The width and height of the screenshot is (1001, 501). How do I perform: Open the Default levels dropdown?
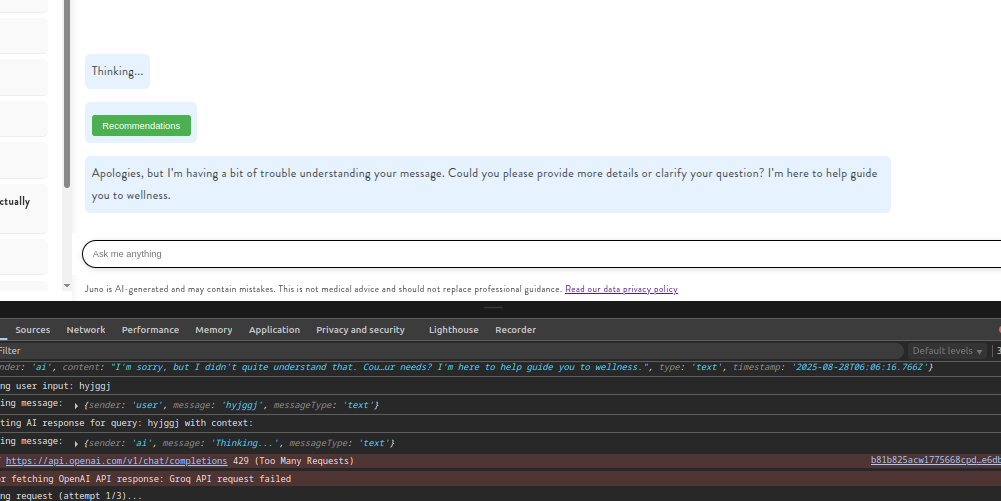947,351
